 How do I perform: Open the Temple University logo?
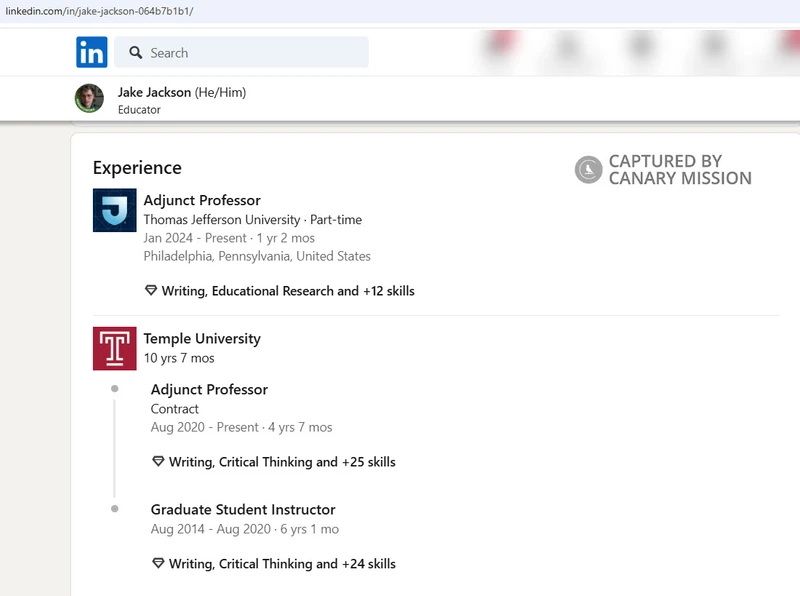tap(115, 349)
